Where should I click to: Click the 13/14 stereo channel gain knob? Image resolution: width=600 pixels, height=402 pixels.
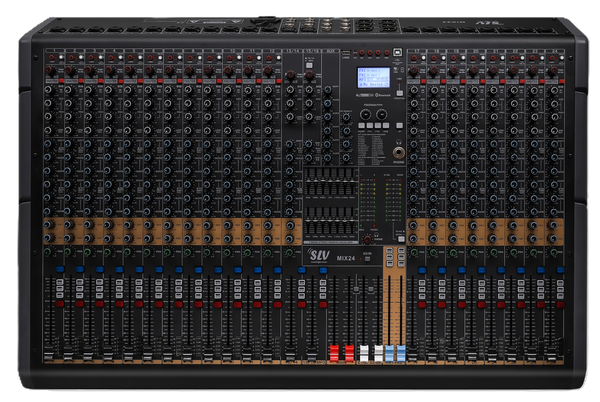point(290,74)
